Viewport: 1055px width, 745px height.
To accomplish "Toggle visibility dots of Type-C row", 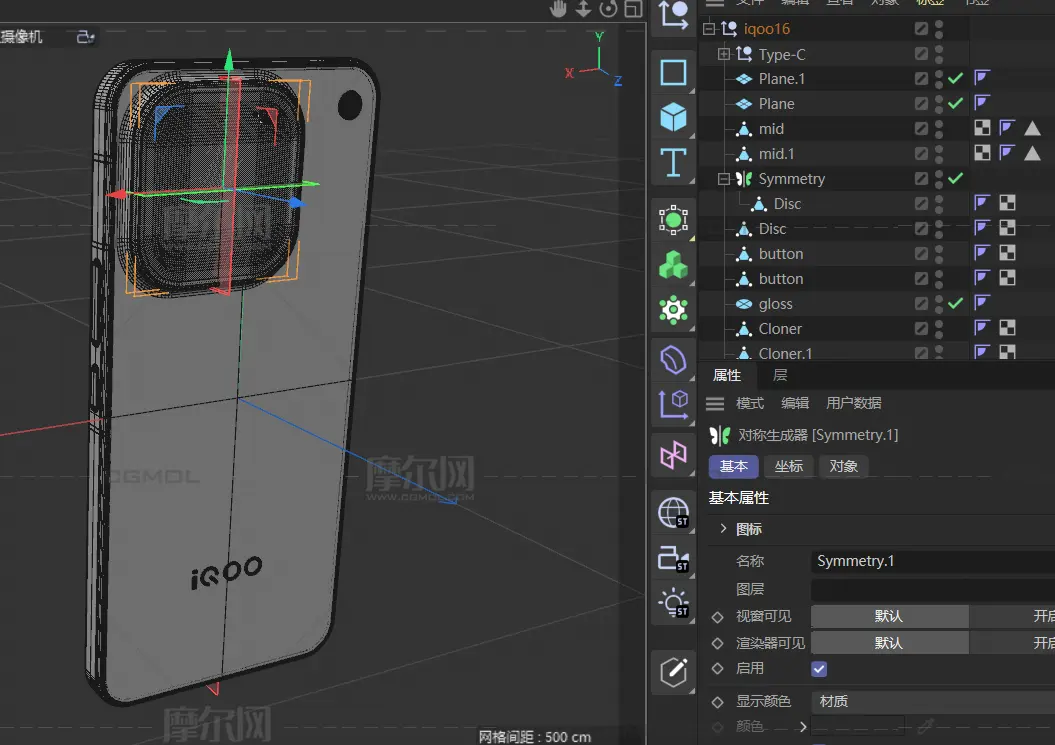I will point(939,54).
